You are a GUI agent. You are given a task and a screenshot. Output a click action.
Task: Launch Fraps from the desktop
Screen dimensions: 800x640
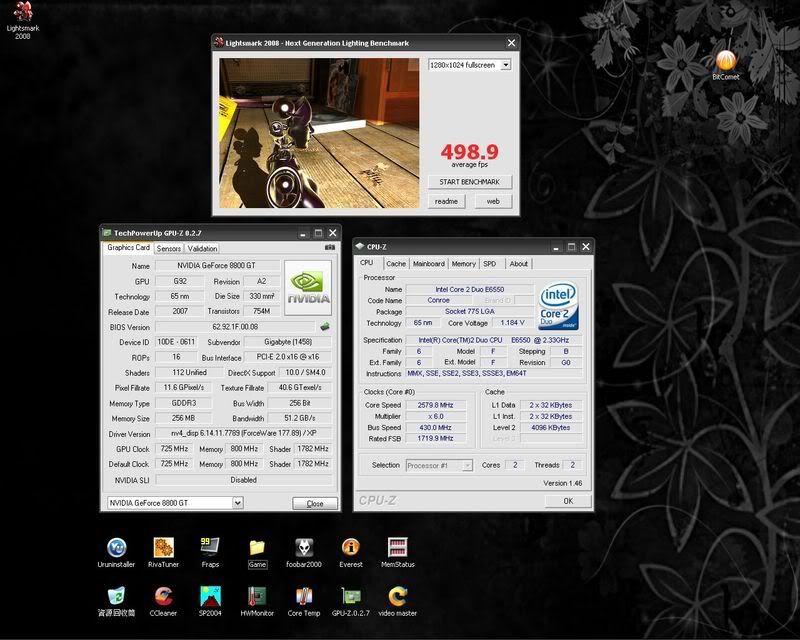coord(210,548)
